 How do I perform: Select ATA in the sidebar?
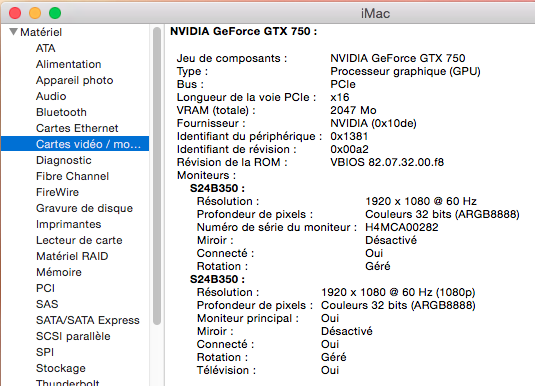[45, 48]
